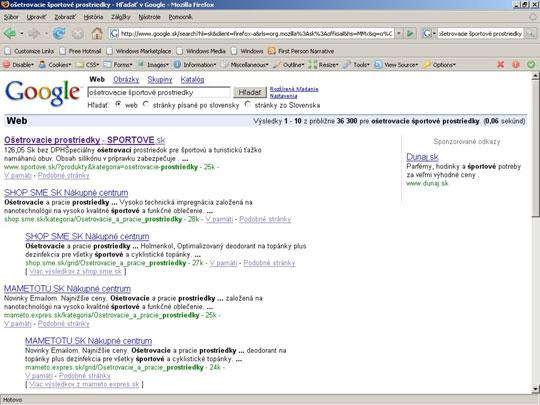Image resolution: width=540 pixels, height=405 pixels.
Task: Open the Images dropdown menu
Action: click(x=167, y=65)
